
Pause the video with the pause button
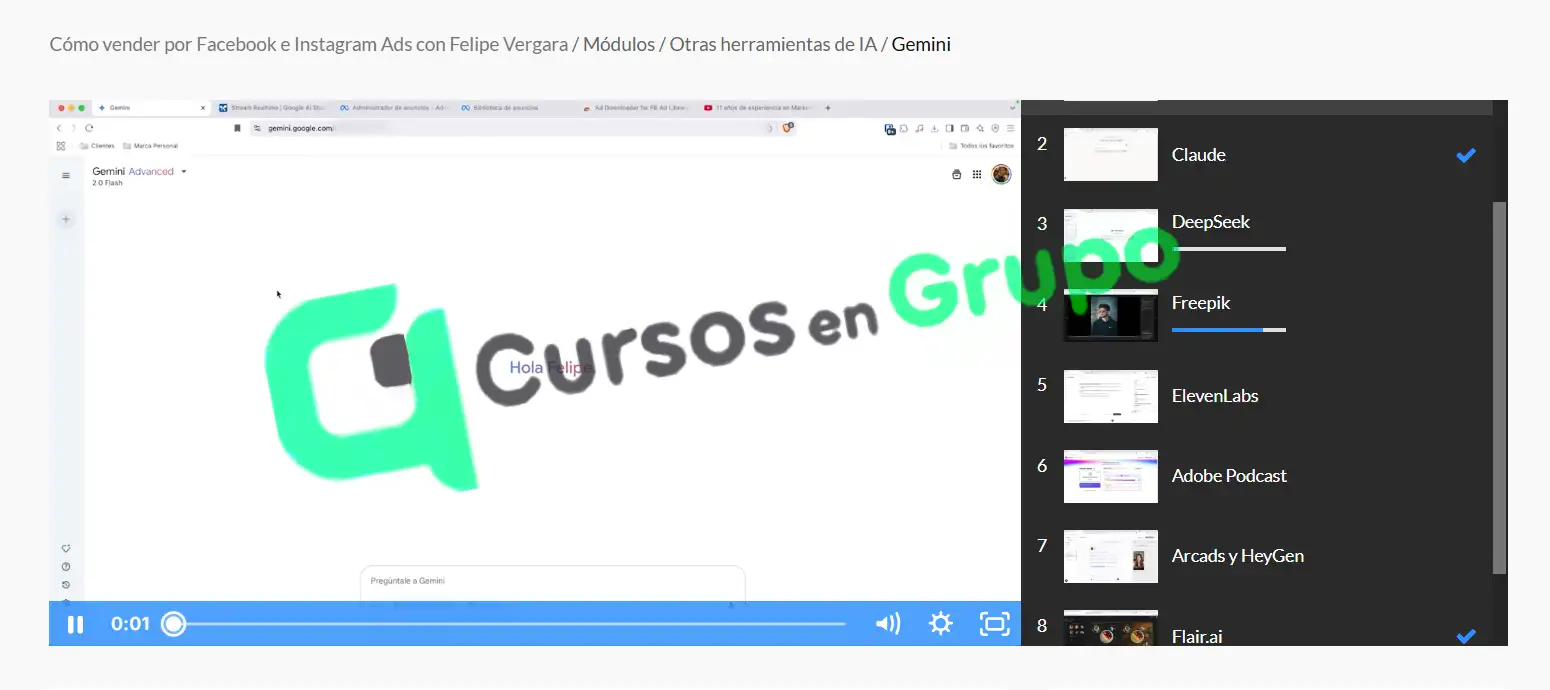[75, 623]
